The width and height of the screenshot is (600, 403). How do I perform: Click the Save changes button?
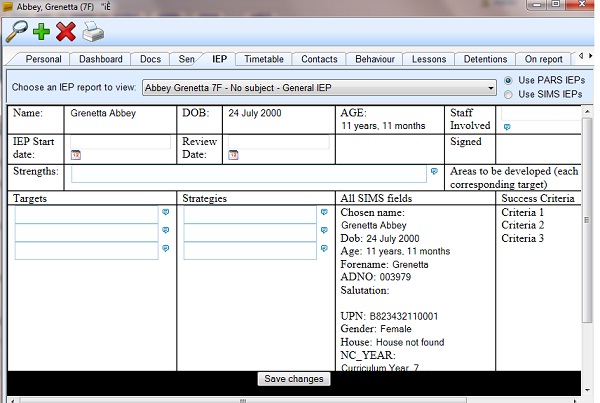coord(294,379)
